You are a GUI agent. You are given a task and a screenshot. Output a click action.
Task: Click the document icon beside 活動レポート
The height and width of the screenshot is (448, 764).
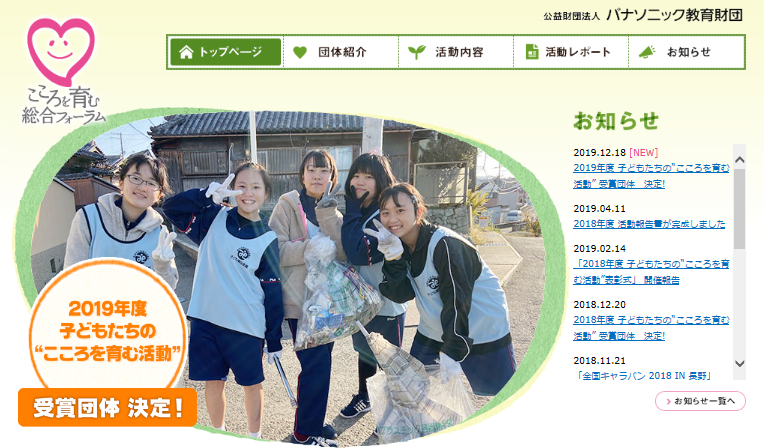pyautogui.click(x=532, y=51)
